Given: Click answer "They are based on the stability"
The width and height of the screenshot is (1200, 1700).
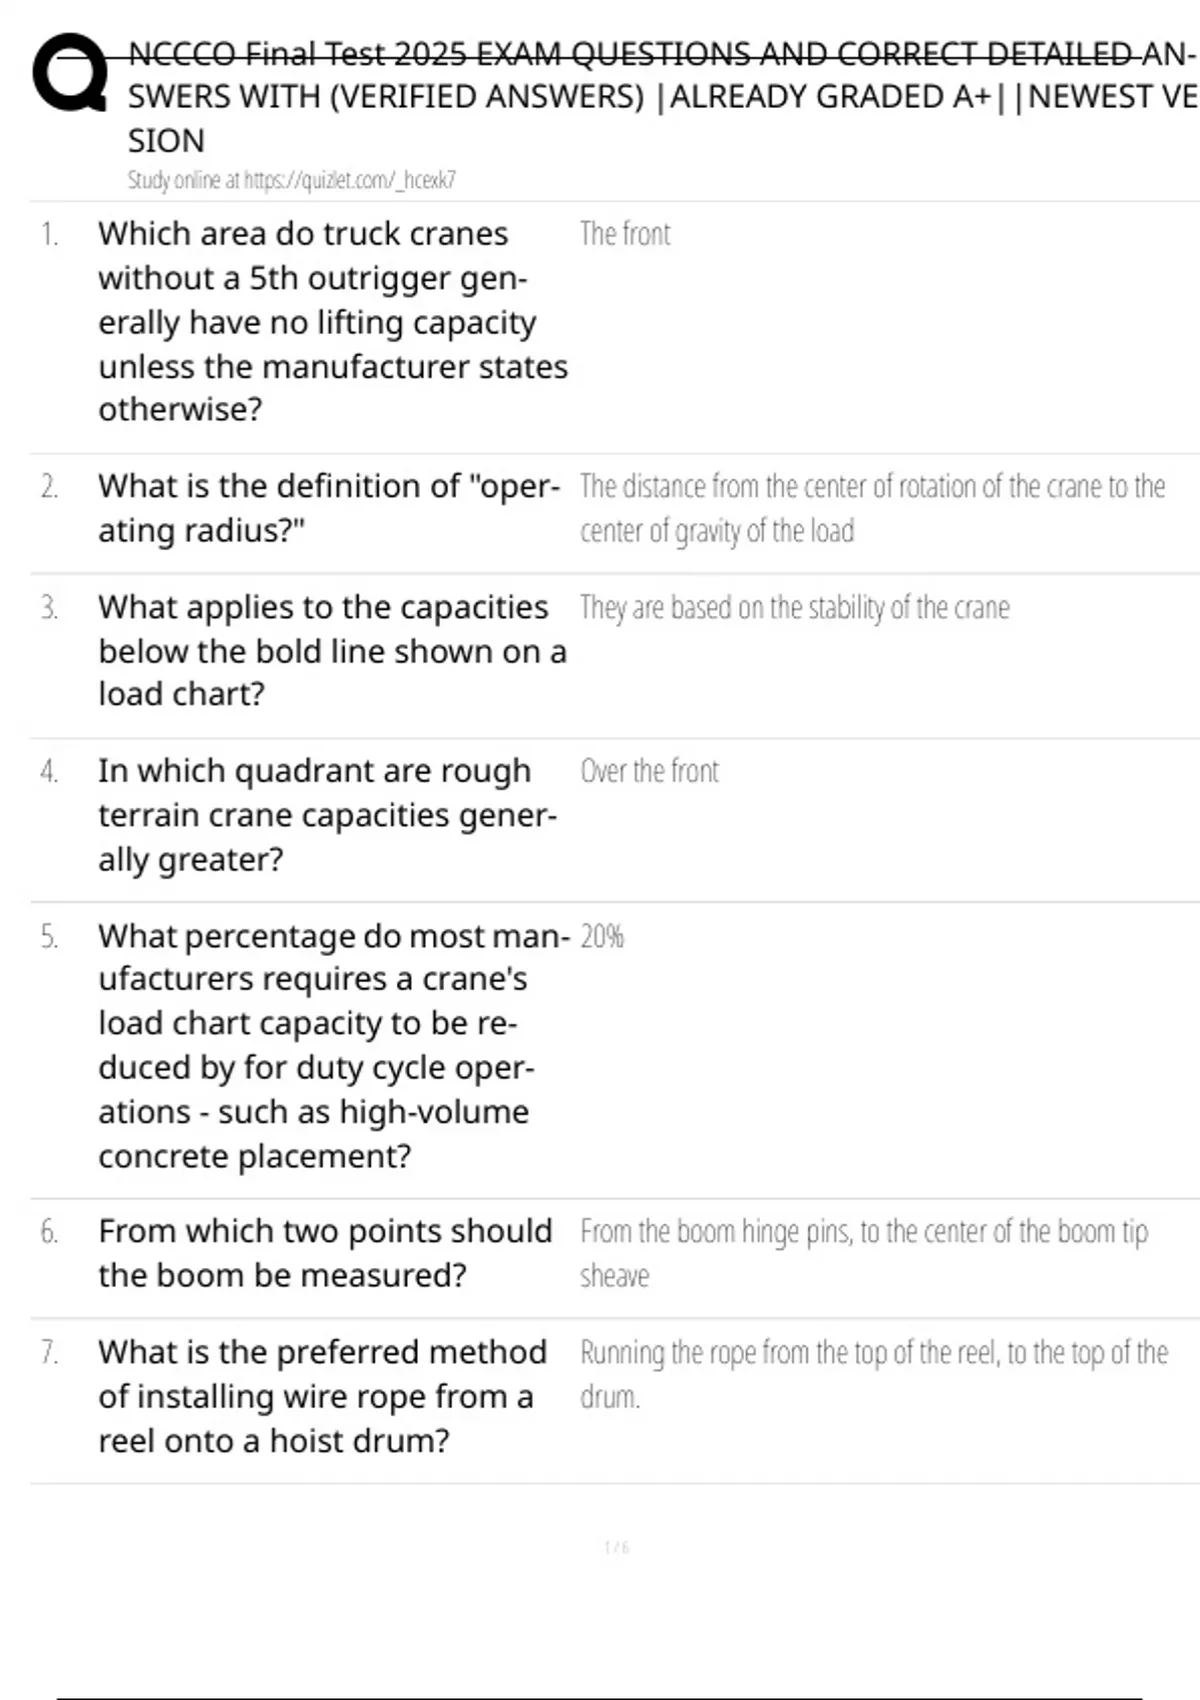Looking at the screenshot, I should (x=794, y=608).
